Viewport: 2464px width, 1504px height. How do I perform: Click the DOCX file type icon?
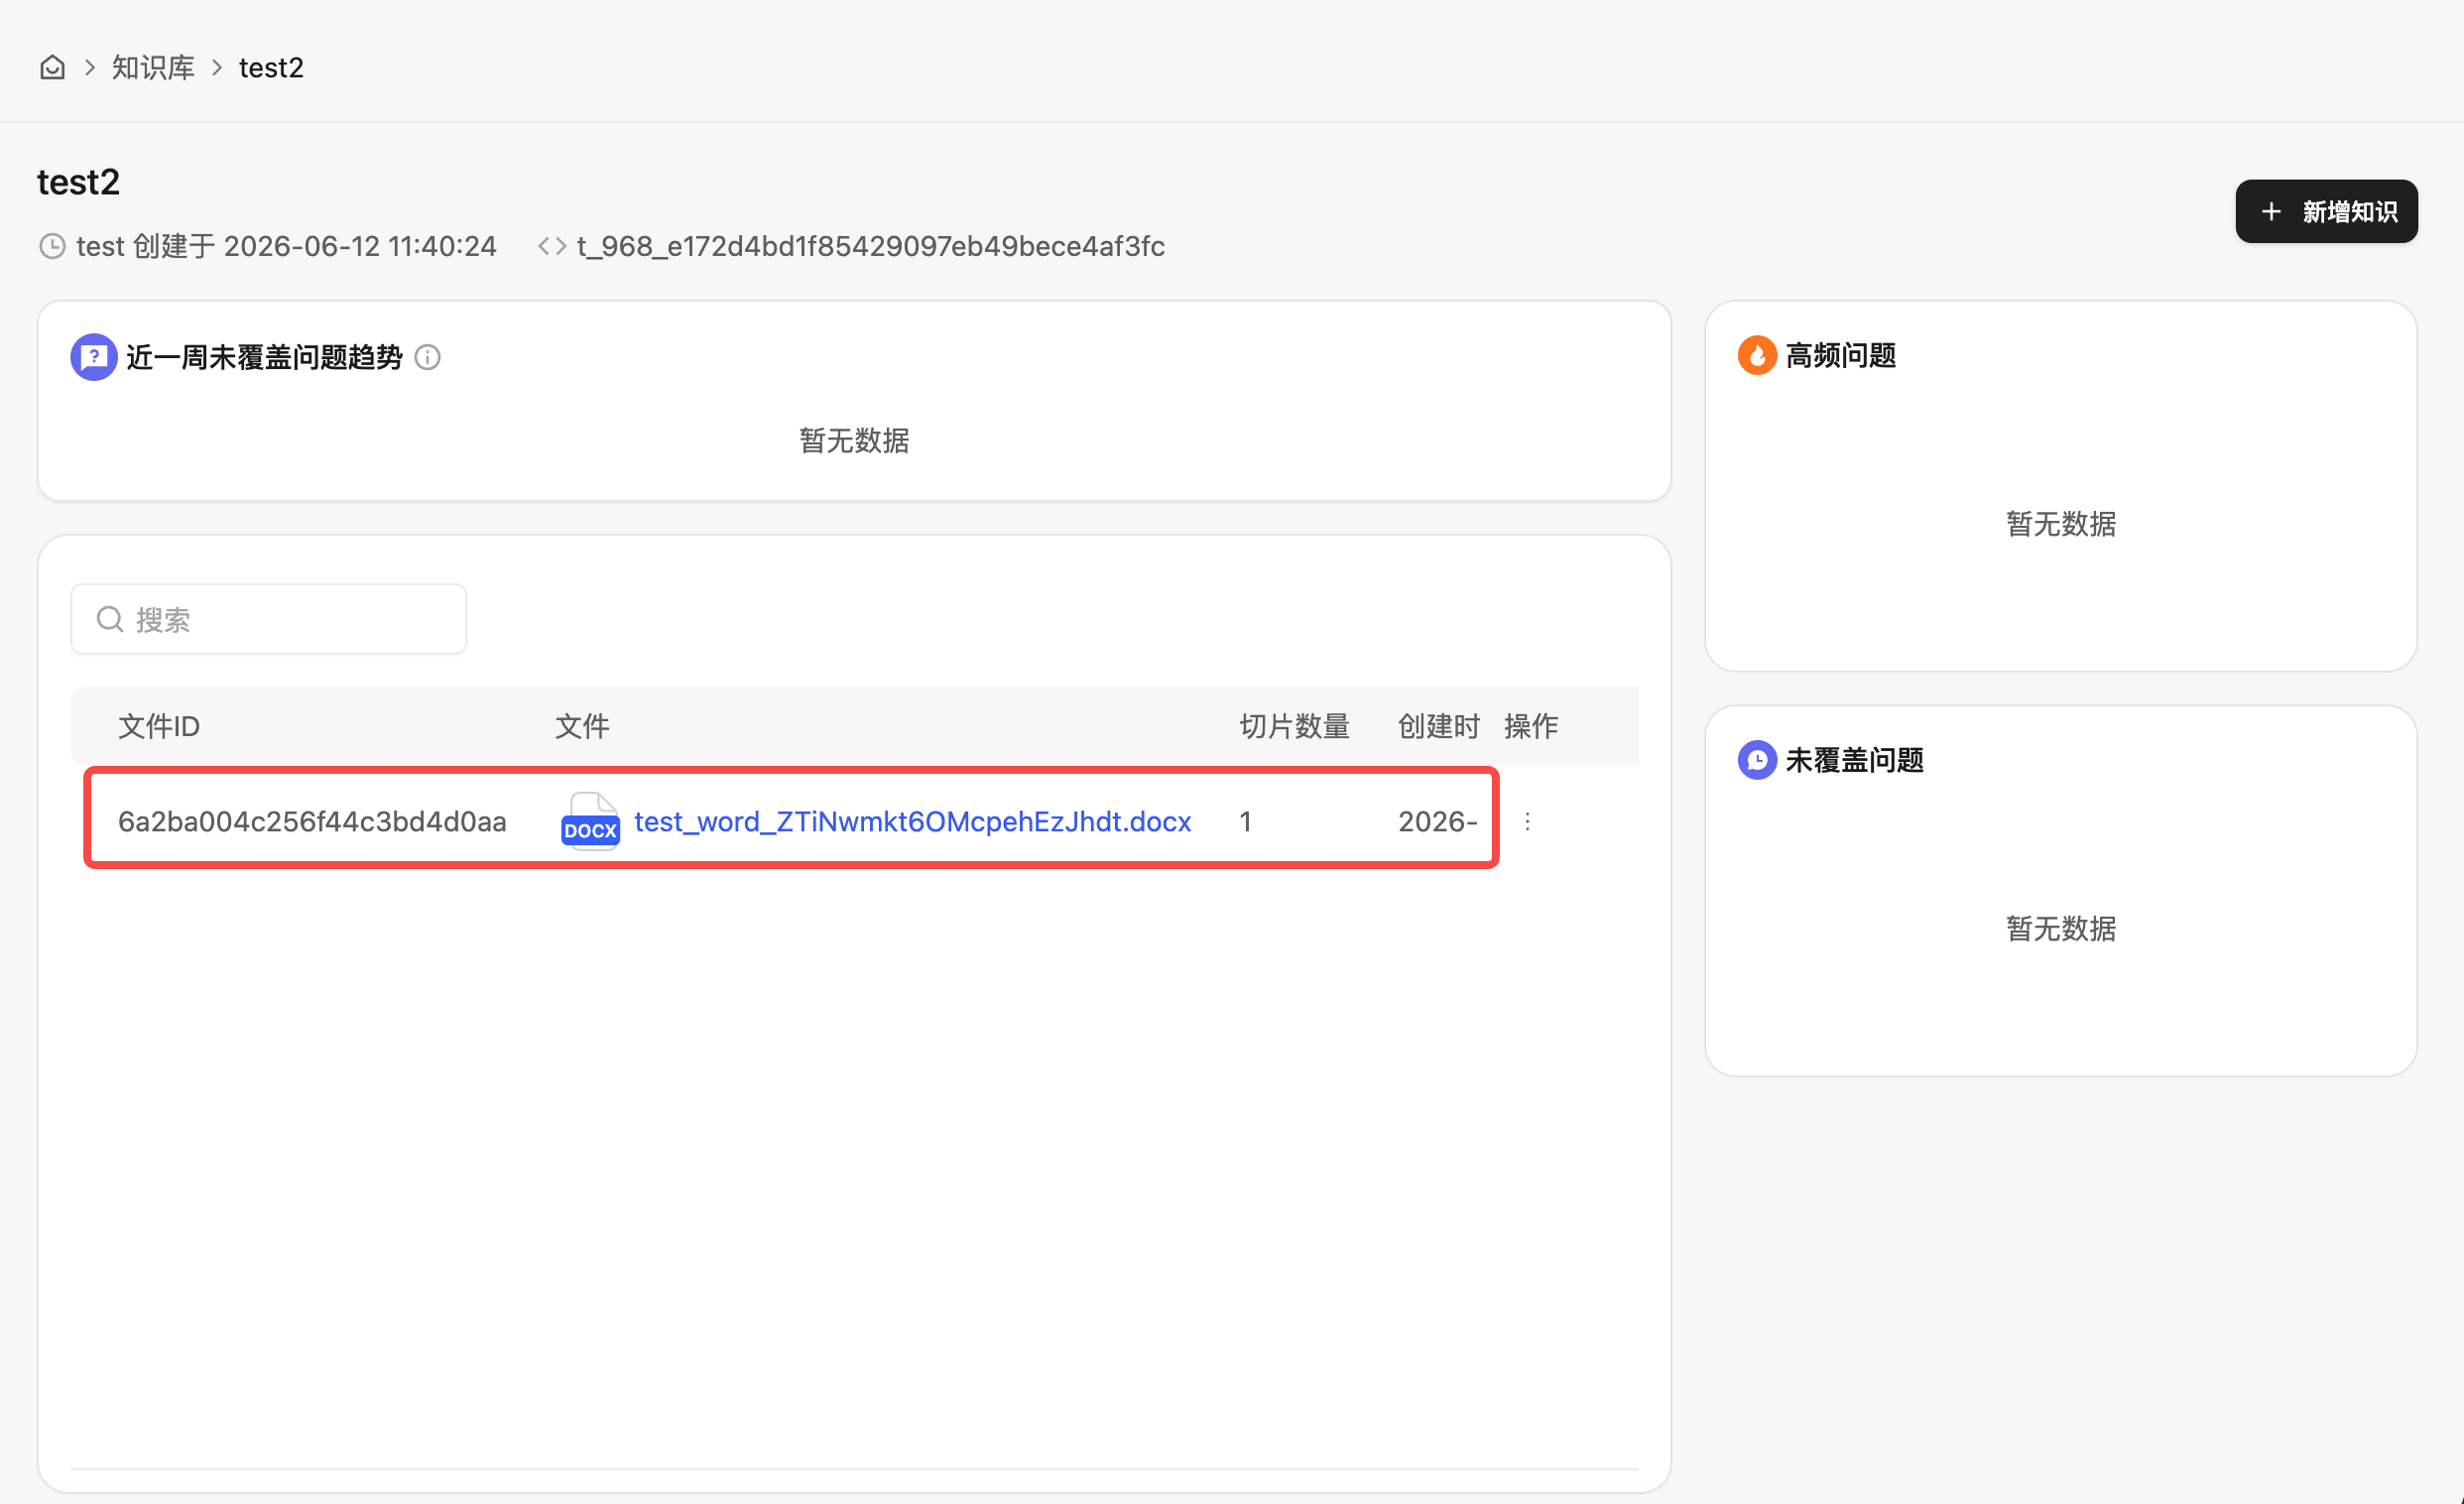pyautogui.click(x=590, y=821)
